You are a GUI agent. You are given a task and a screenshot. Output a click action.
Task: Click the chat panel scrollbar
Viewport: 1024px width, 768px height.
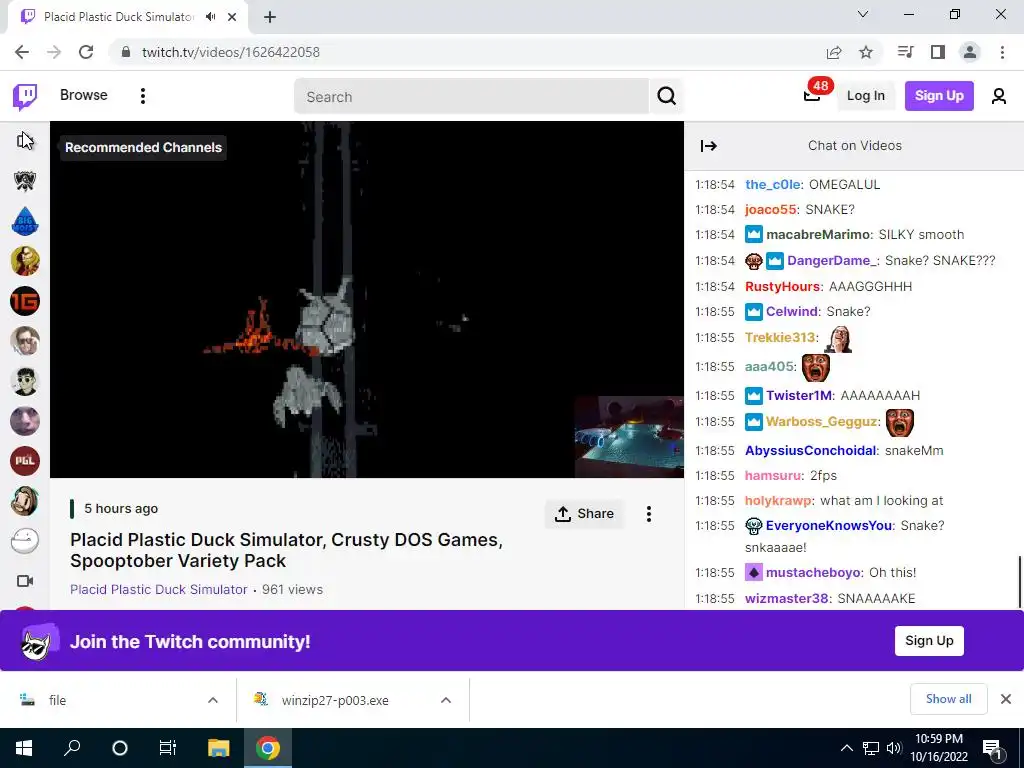click(x=1019, y=581)
